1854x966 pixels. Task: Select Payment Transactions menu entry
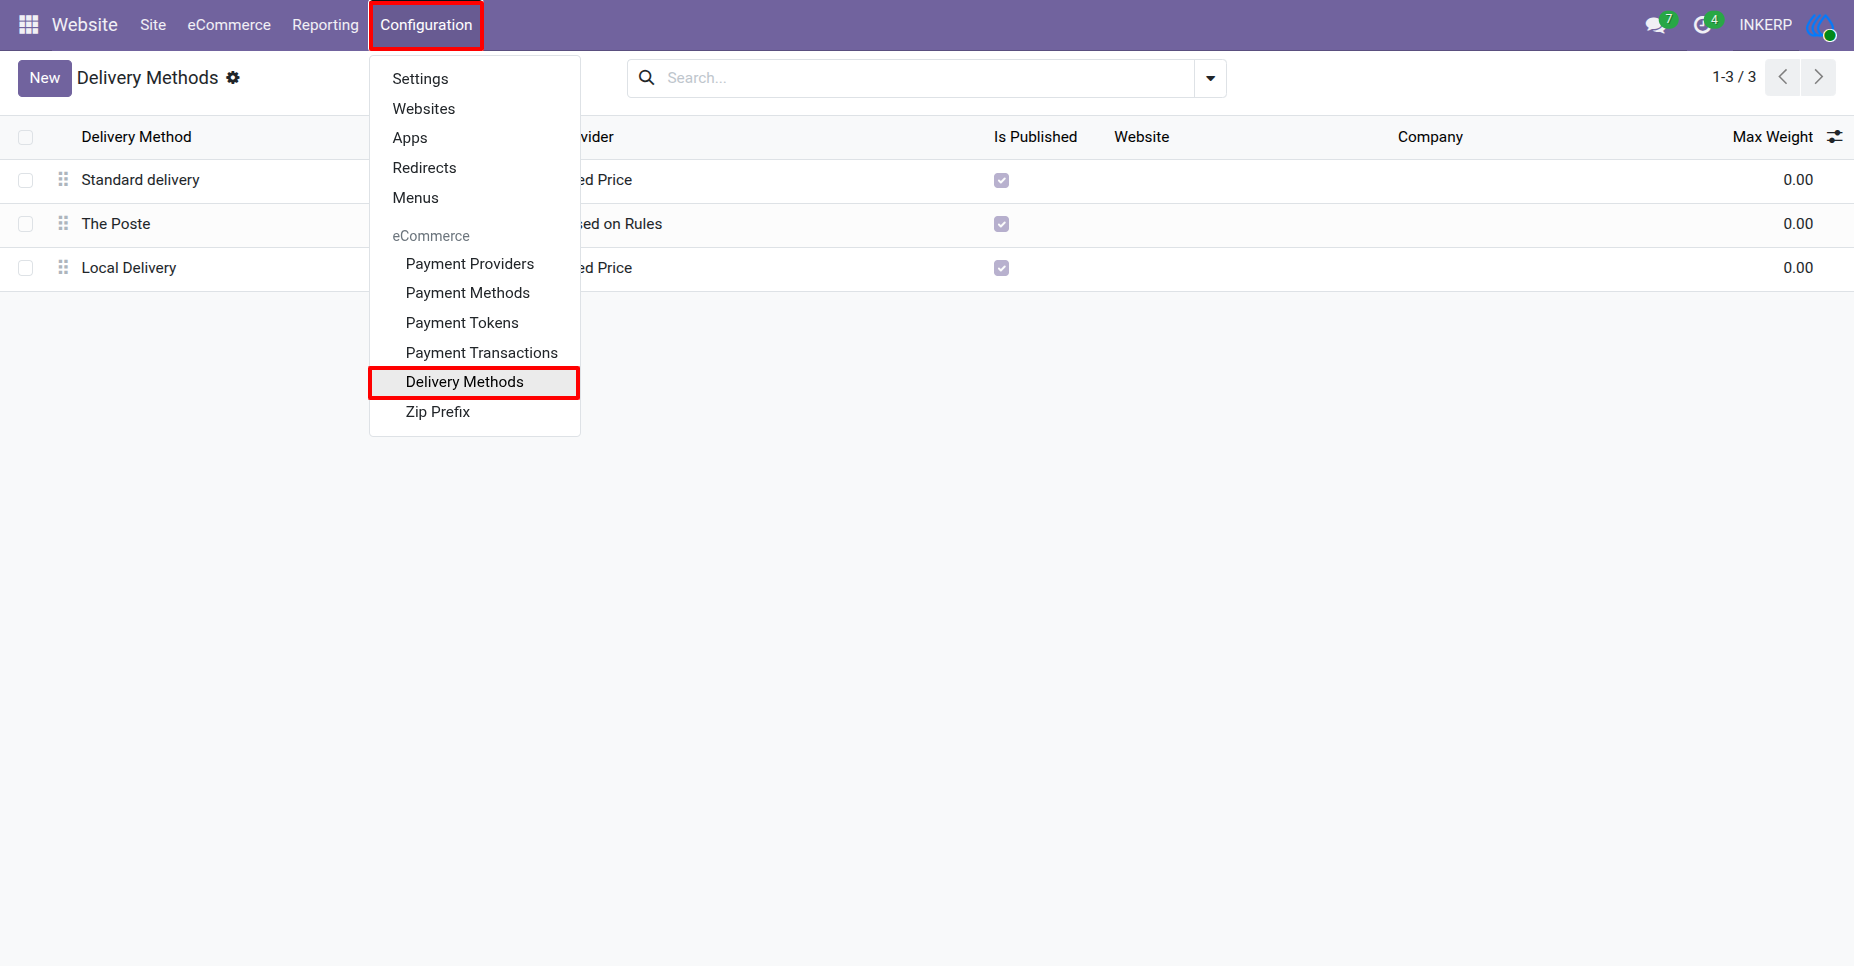coord(482,353)
